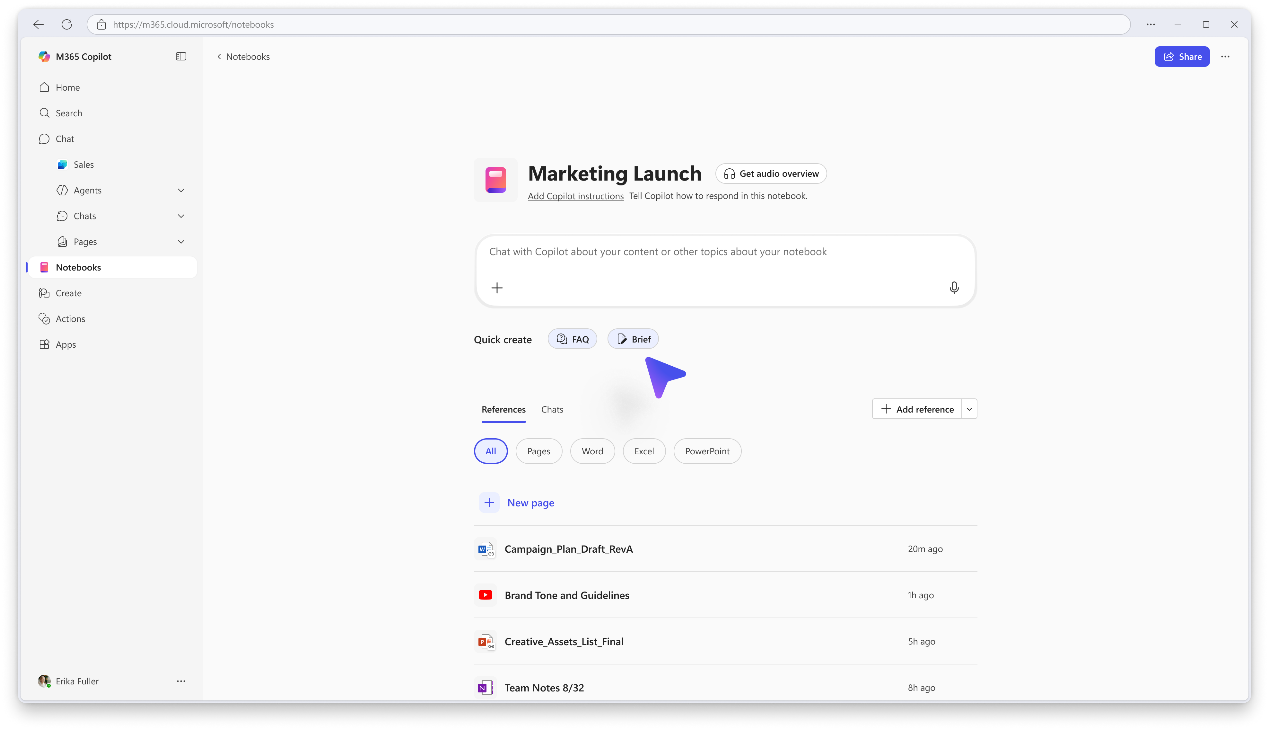
Task: Click the more options ellipsis beside Share
Action: tap(1225, 57)
